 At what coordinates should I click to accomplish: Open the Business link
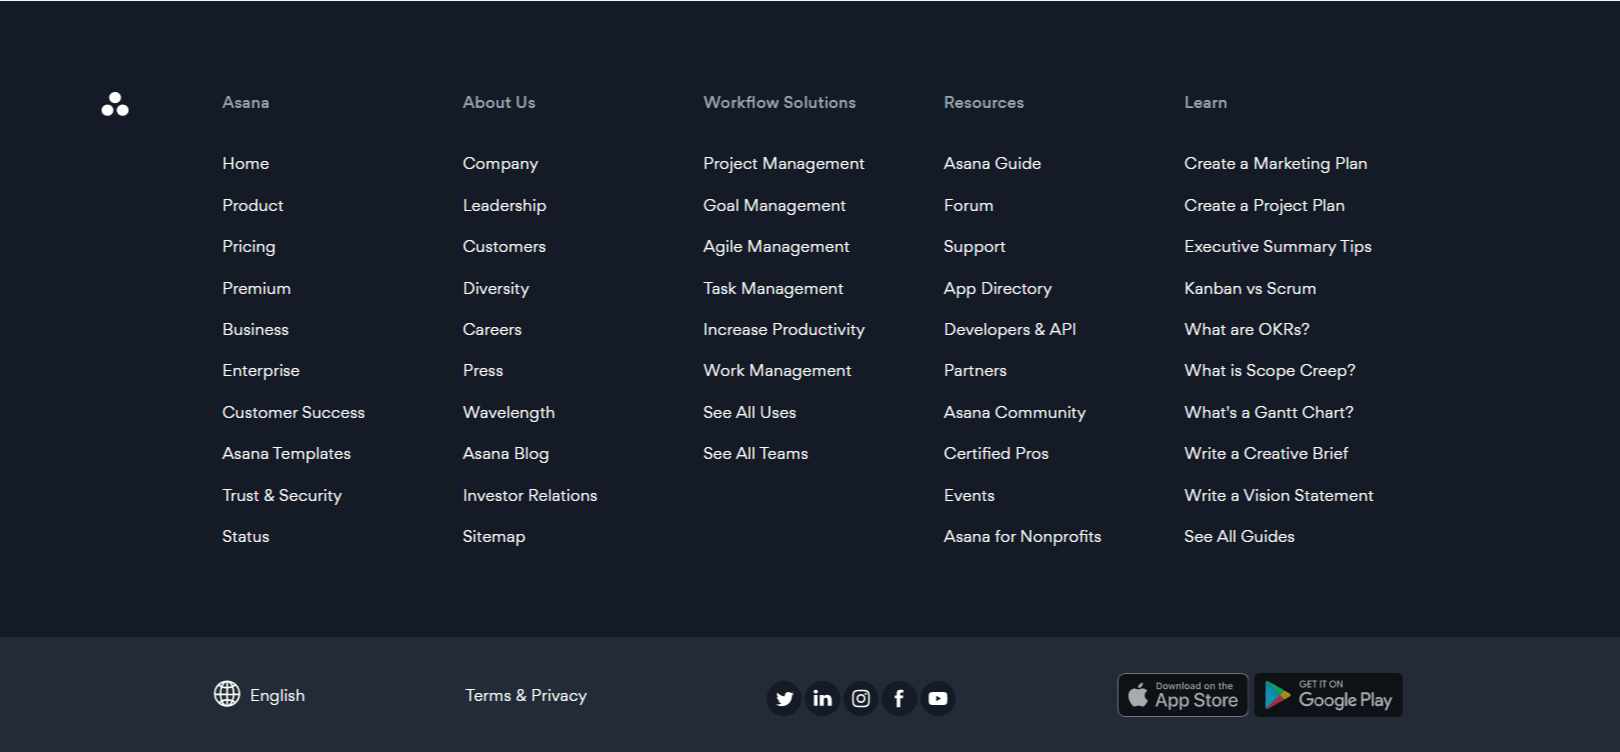pos(256,329)
